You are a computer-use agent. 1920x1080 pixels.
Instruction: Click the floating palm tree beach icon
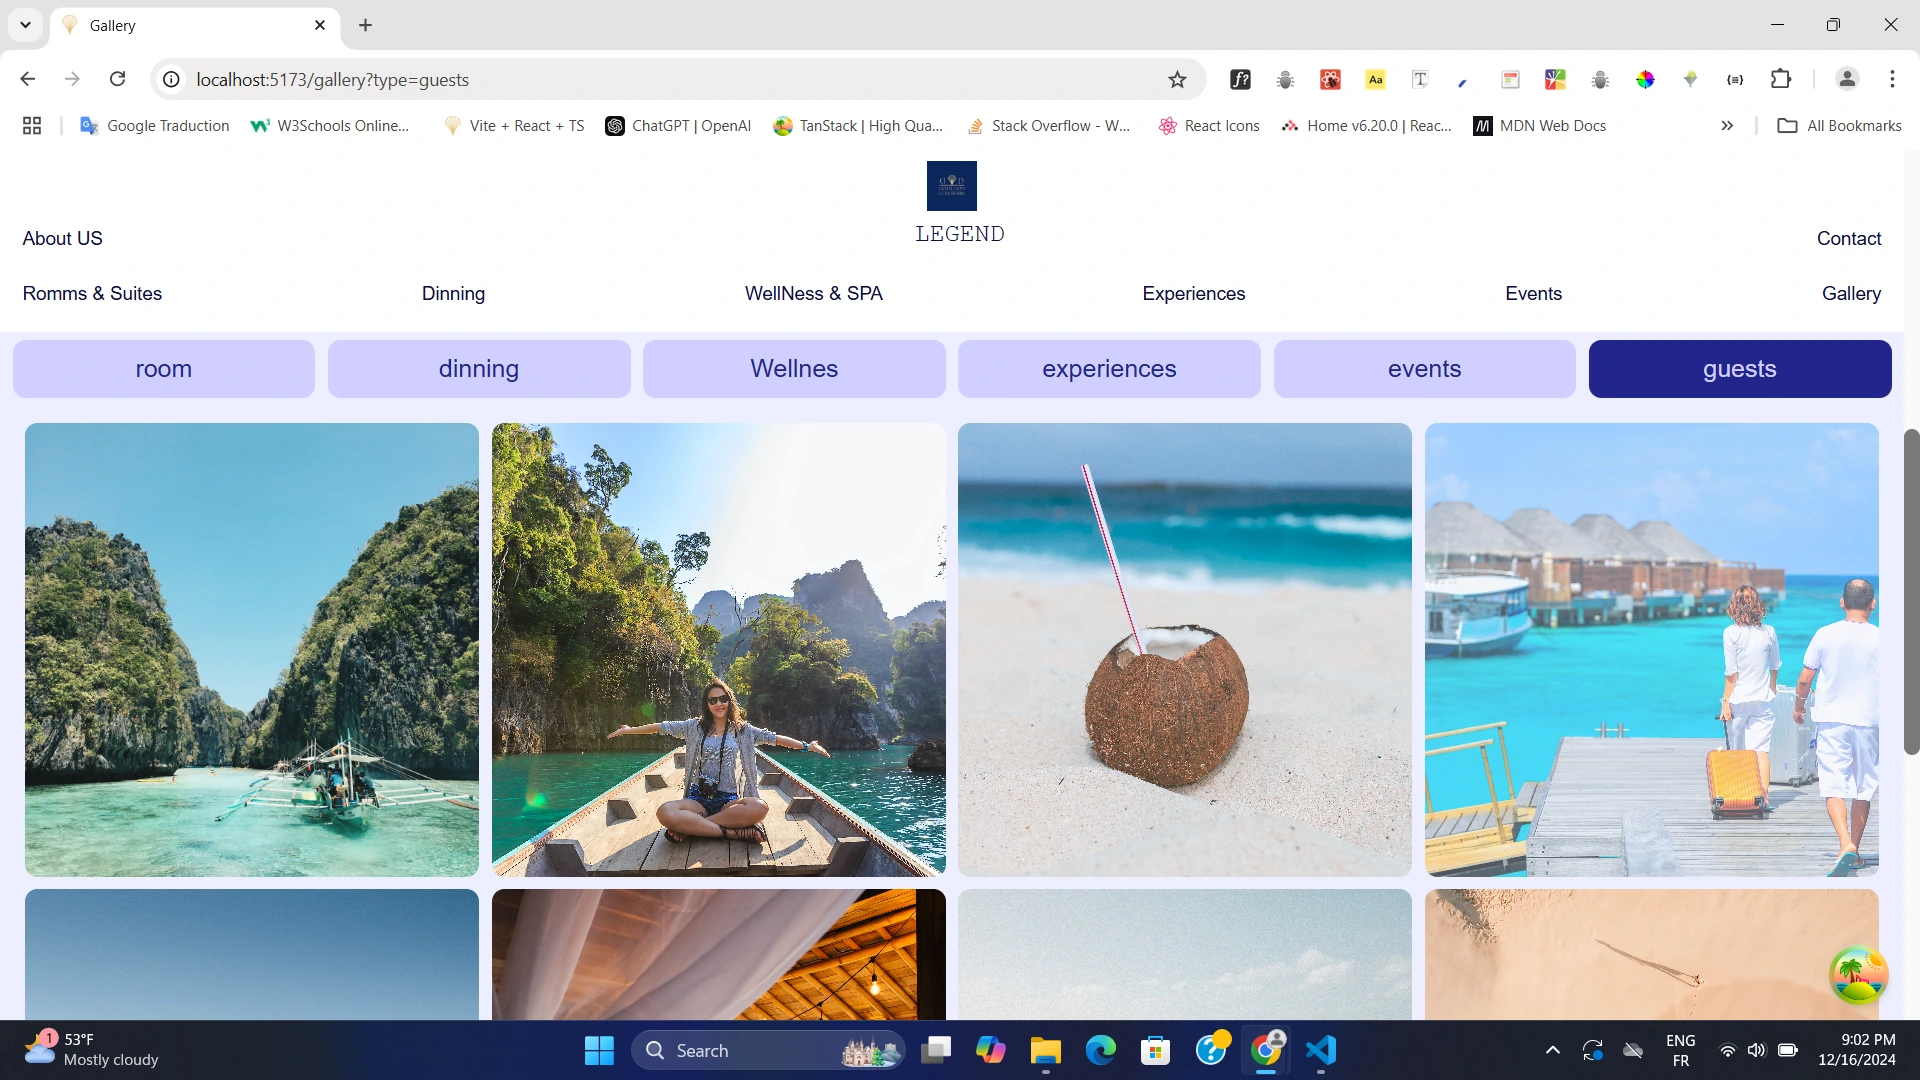tap(1858, 974)
